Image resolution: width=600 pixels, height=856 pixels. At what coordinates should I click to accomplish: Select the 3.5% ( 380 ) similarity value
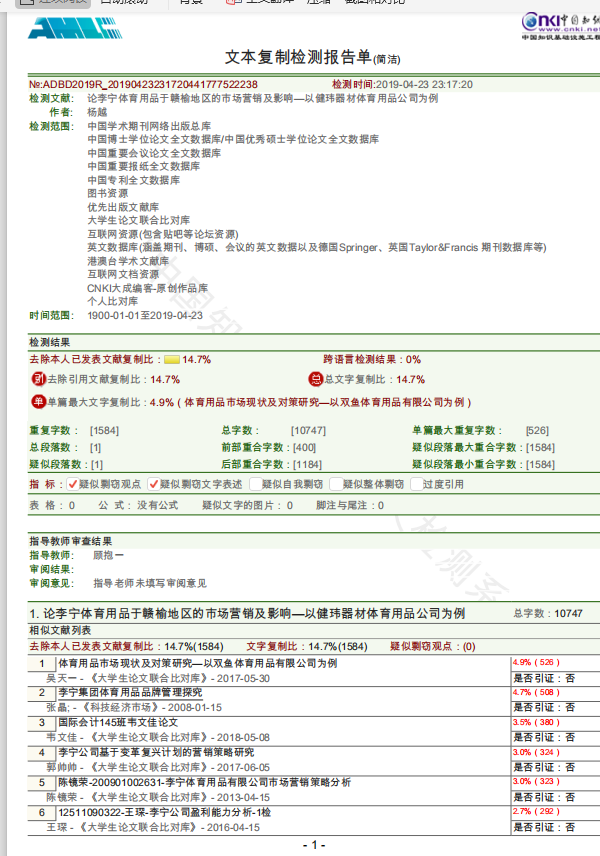tap(536, 722)
